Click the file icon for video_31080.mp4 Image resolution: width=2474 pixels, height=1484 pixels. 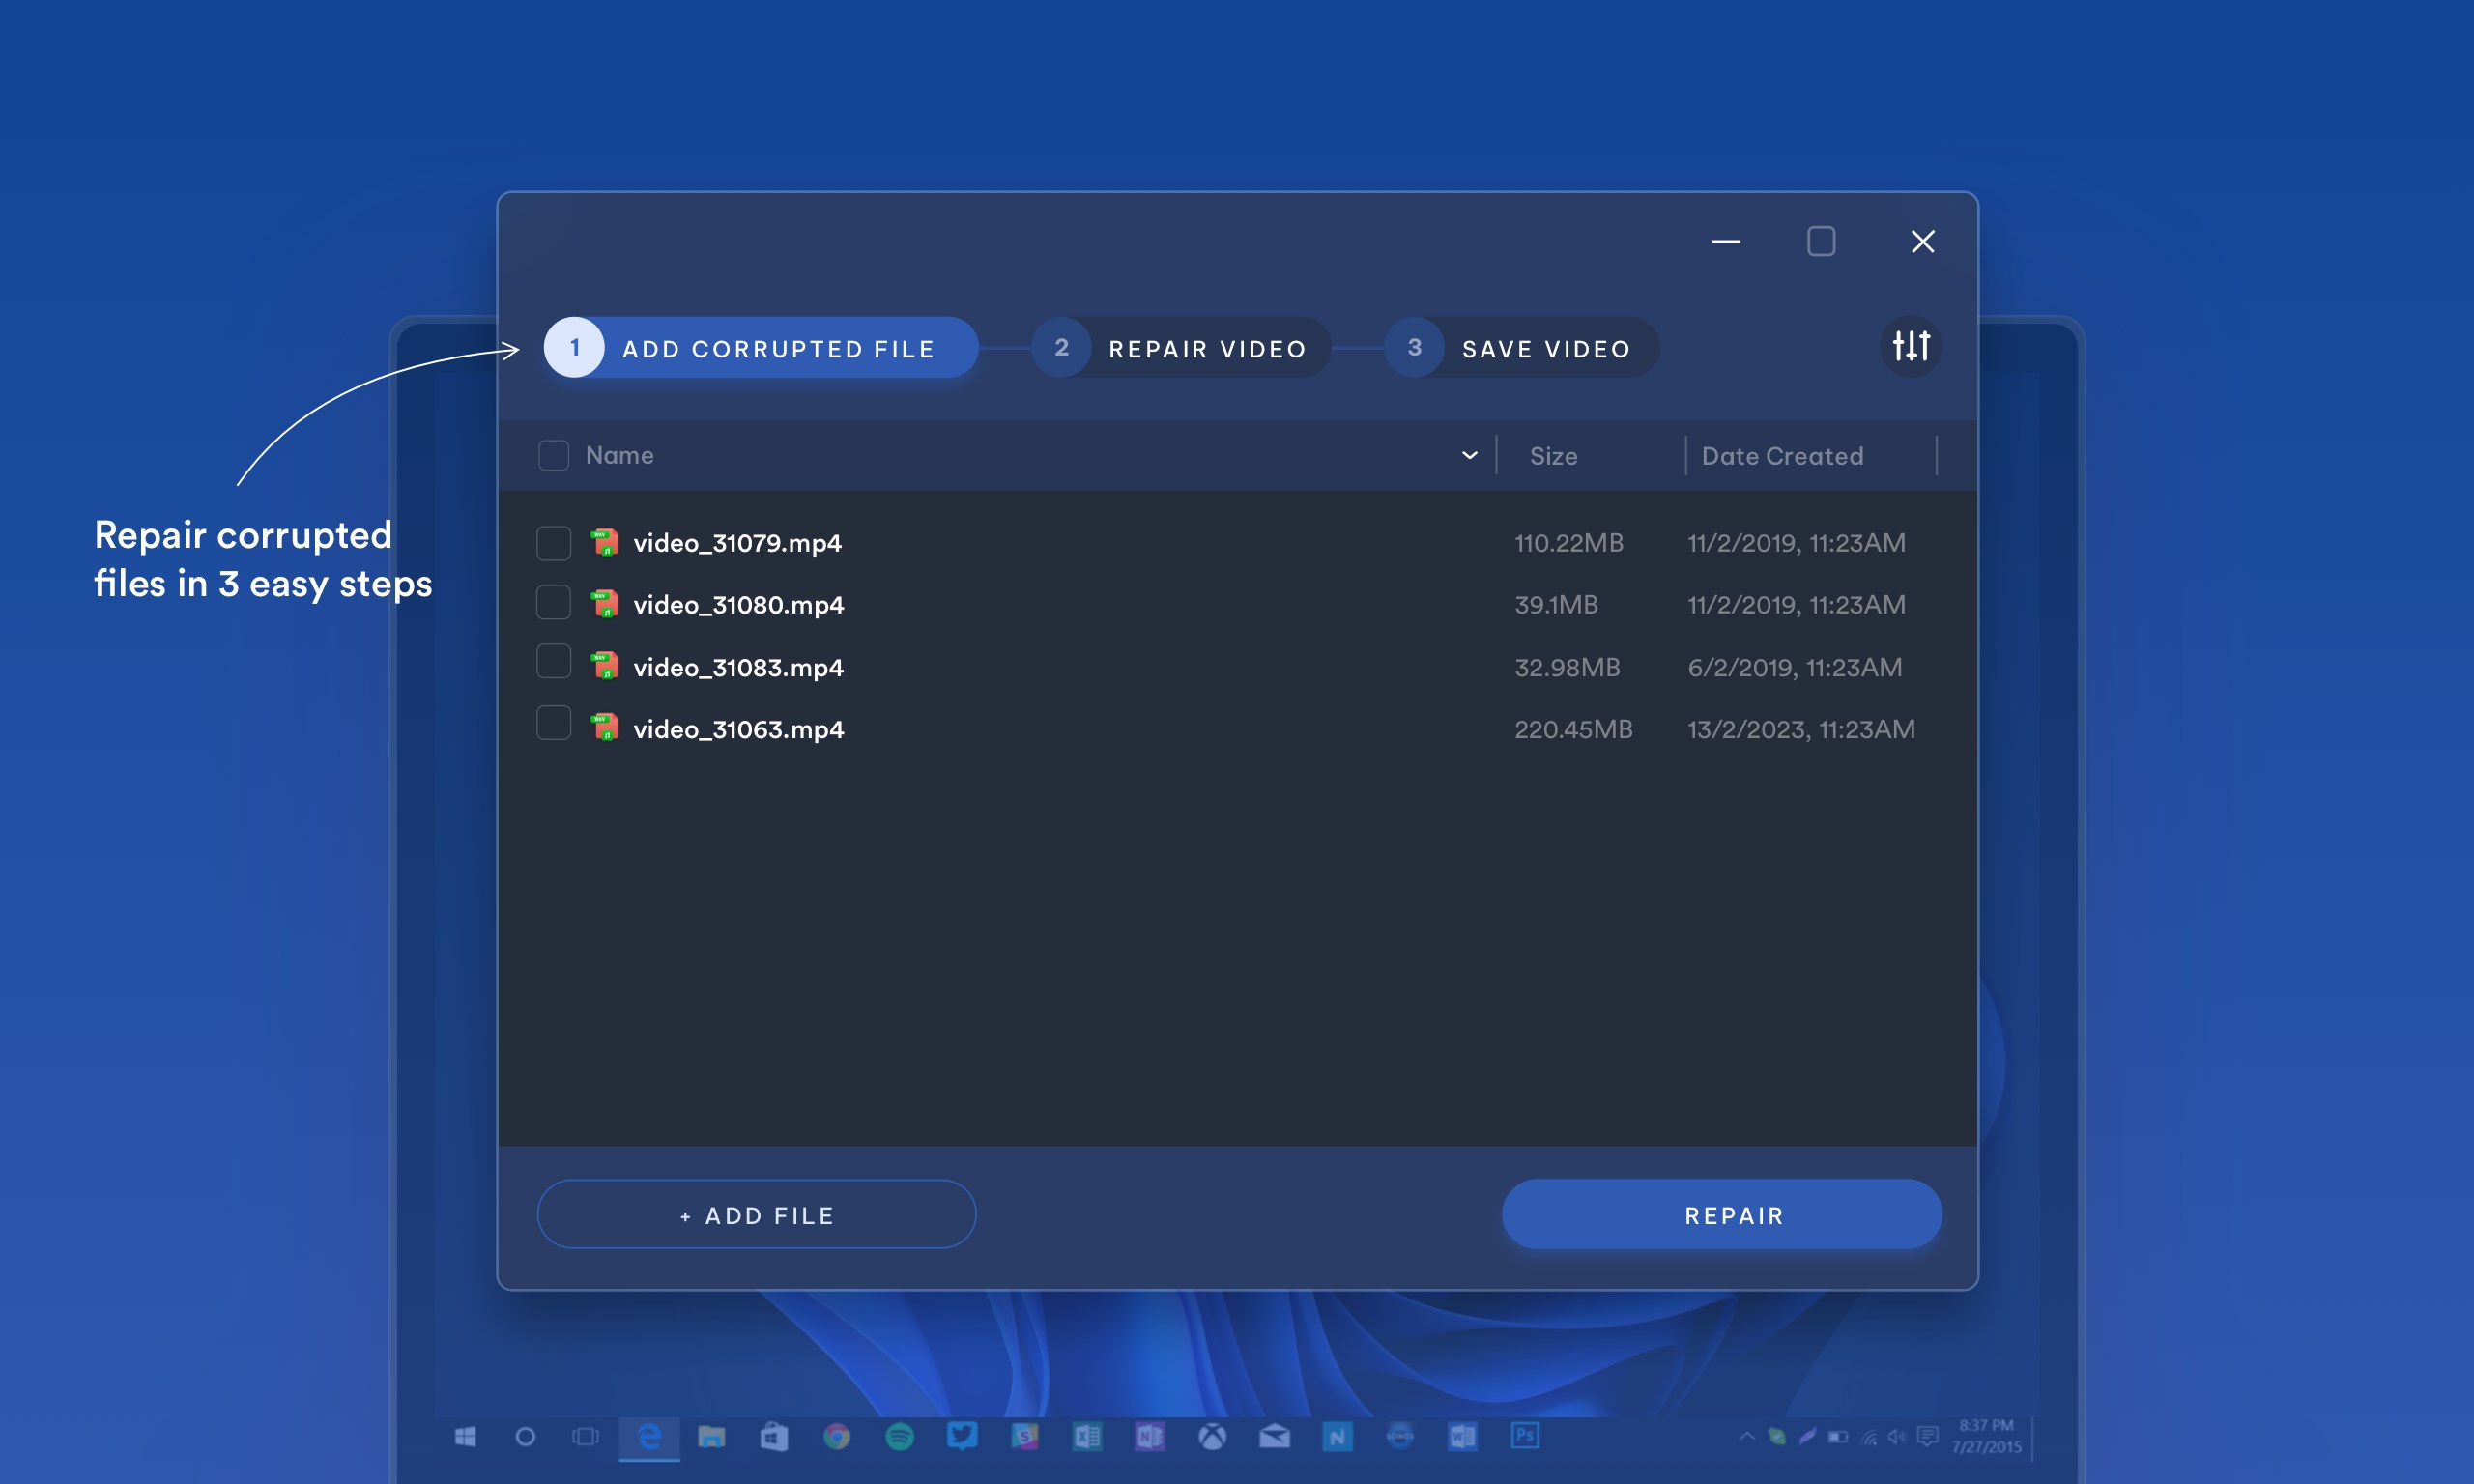pos(604,605)
